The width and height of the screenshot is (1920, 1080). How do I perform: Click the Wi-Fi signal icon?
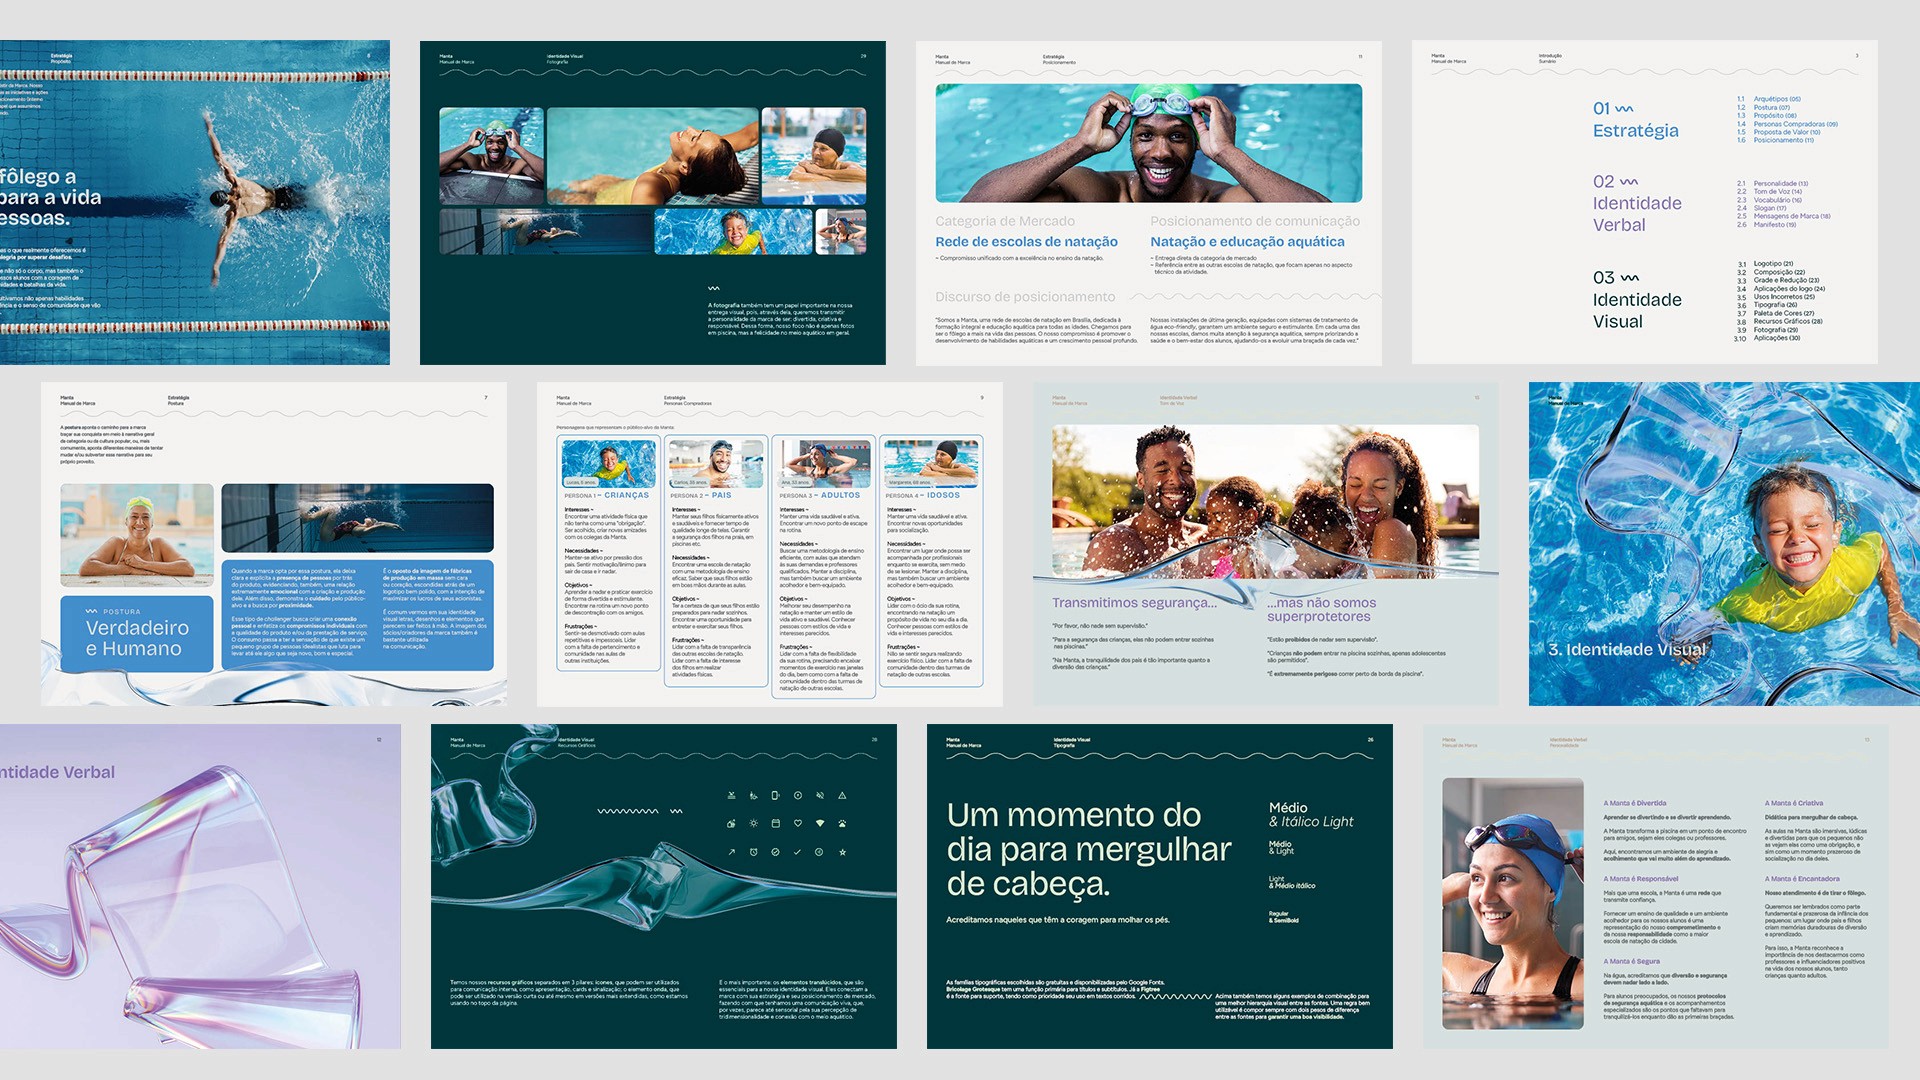pyautogui.click(x=820, y=823)
